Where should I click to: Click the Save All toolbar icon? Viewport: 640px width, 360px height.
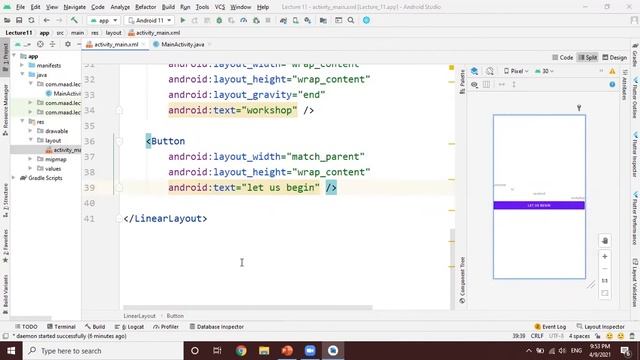[x=19, y=20]
